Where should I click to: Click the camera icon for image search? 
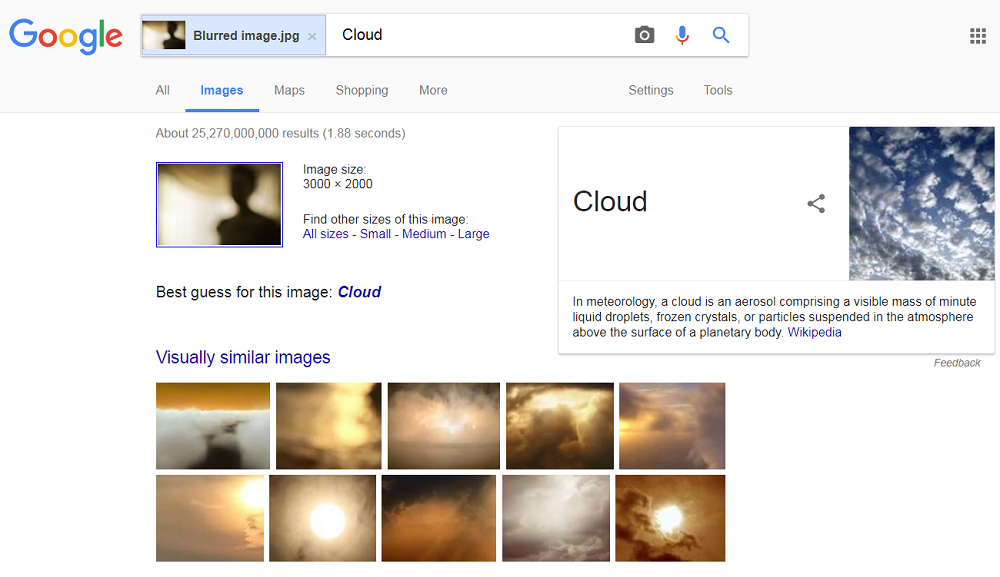coord(644,35)
